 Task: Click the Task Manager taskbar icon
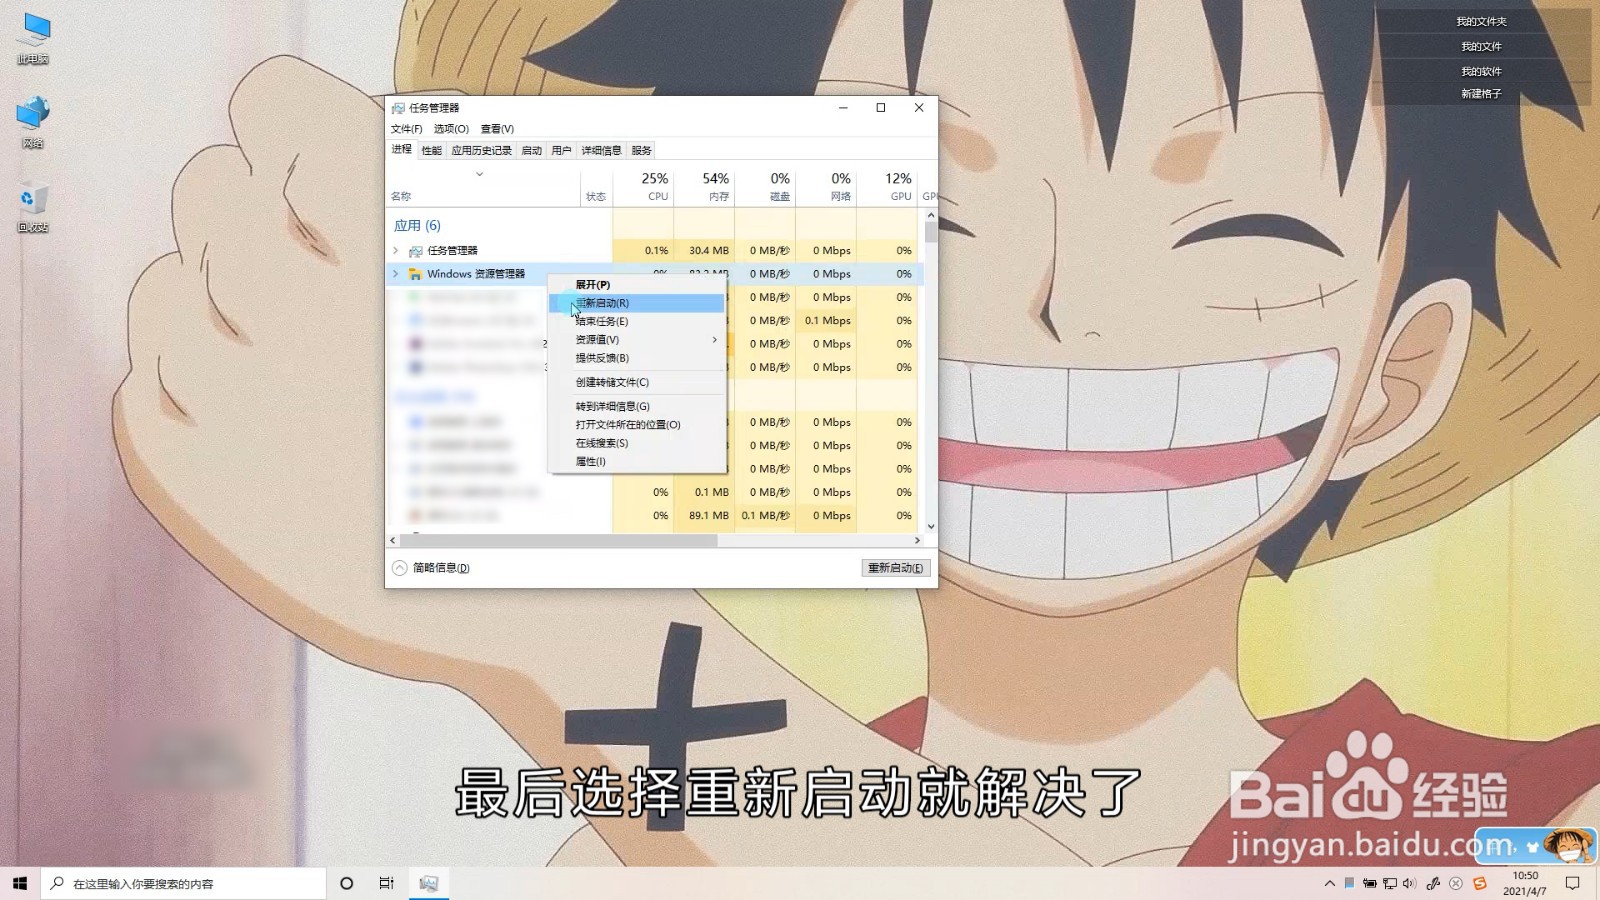428,883
